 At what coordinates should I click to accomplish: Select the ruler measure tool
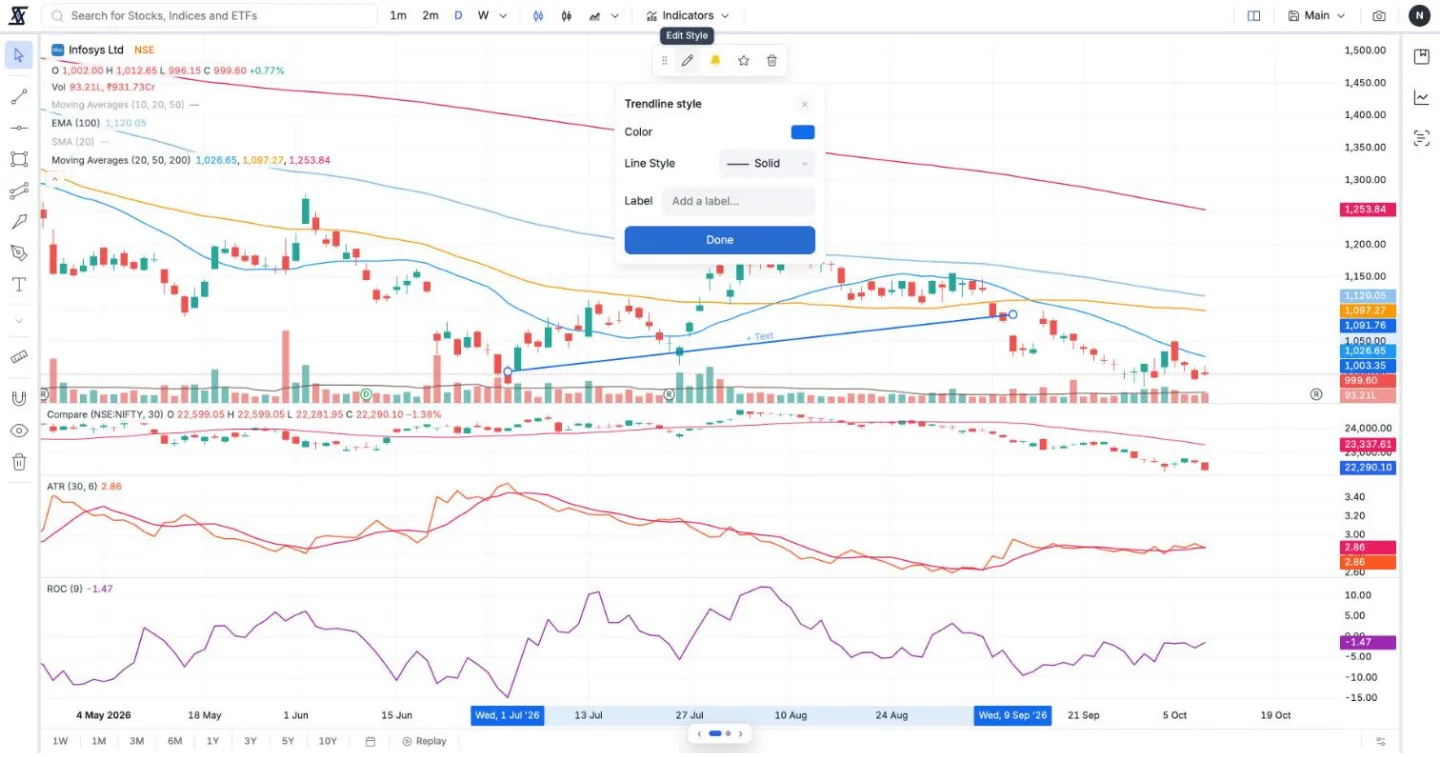click(18, 357)
